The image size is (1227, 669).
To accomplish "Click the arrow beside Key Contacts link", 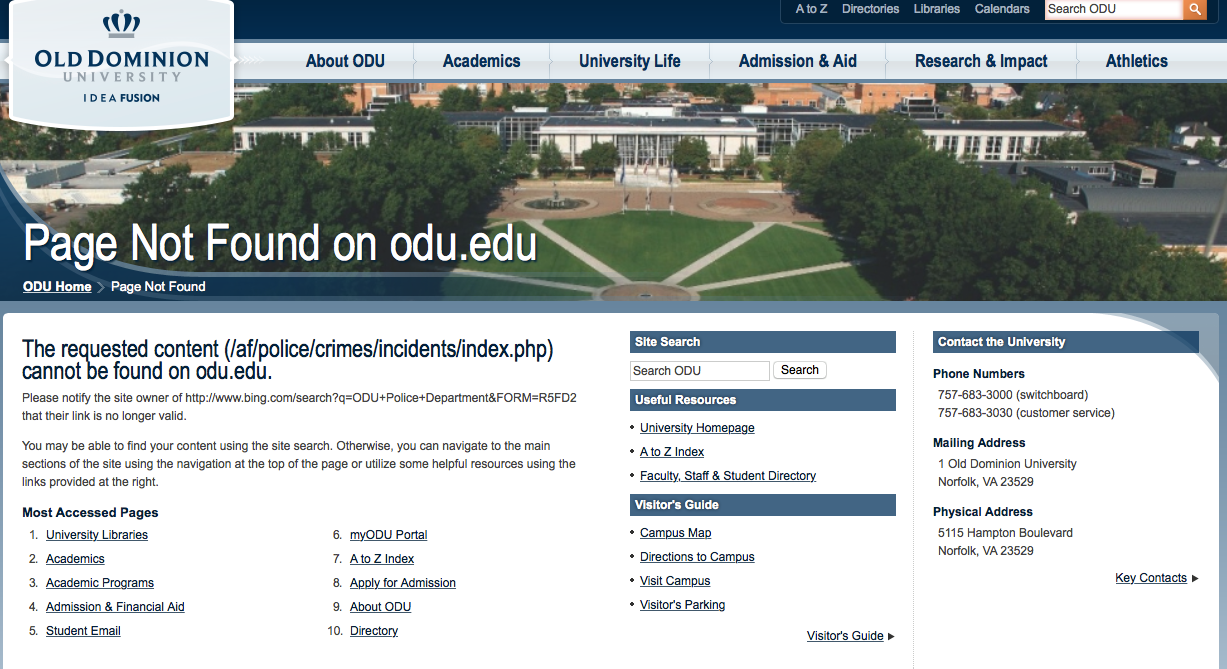I will pos(1195,578).
